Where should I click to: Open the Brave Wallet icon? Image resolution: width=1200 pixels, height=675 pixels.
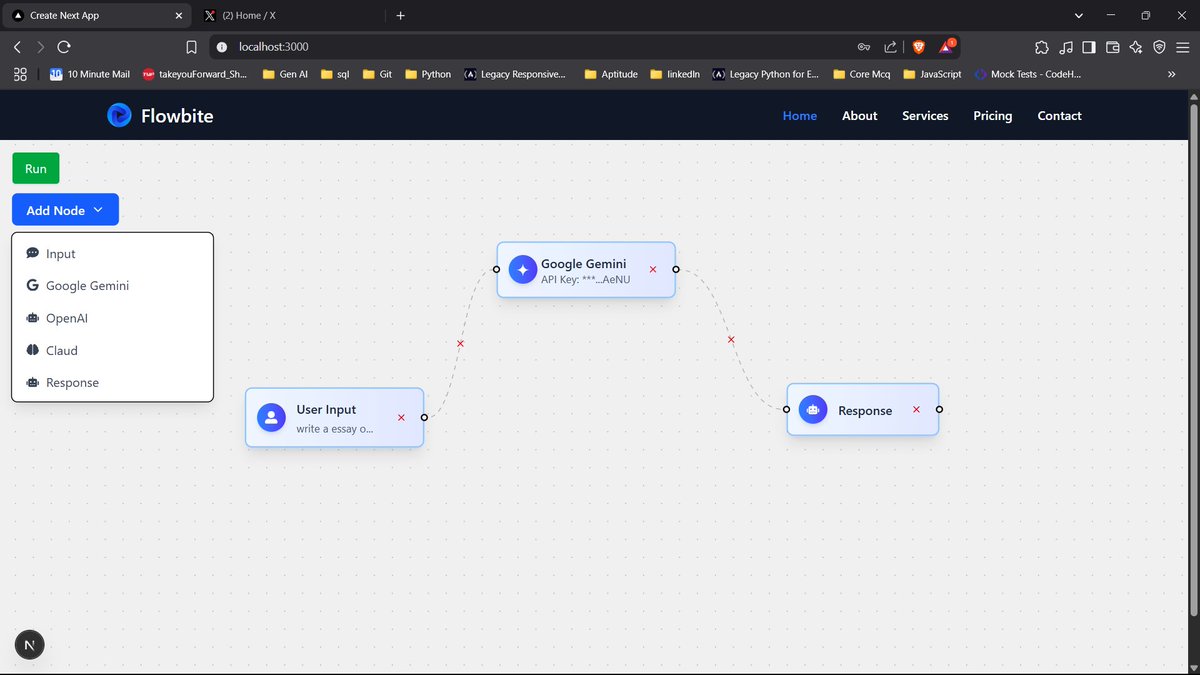pos(1112,47)
